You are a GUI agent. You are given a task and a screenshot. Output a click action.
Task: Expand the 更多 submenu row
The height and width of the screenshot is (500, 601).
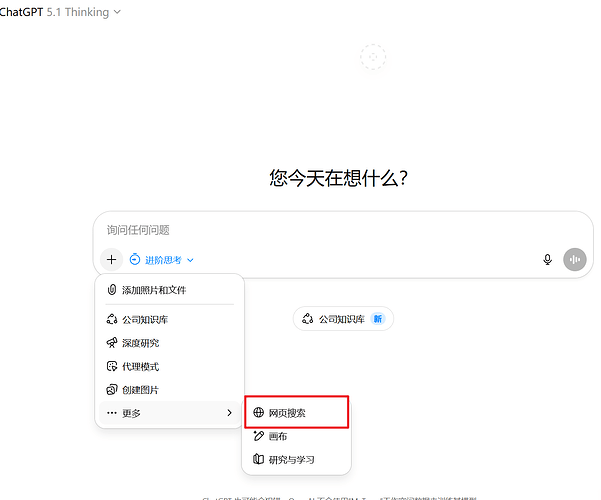pyautogui.click(x=169, y=413)
